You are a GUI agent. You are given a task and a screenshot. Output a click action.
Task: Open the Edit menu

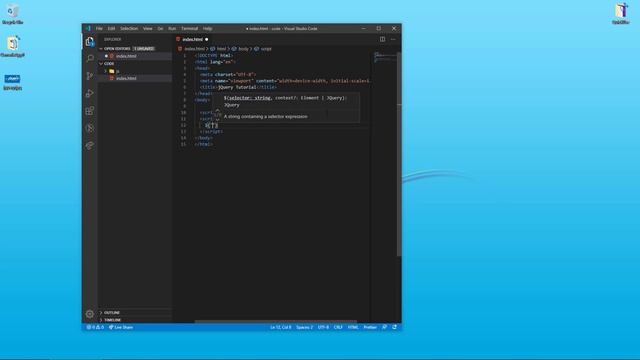111,29
